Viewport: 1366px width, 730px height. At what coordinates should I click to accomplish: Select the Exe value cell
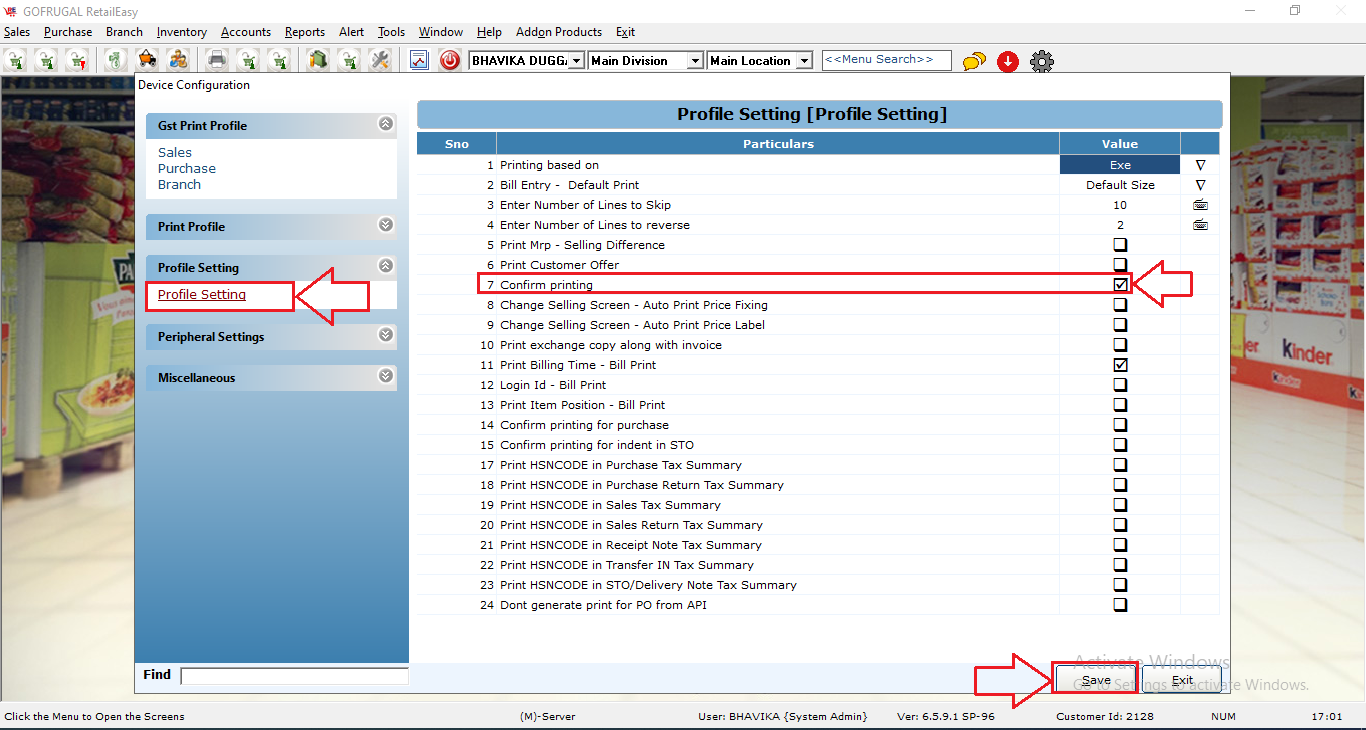(1120, 165)
